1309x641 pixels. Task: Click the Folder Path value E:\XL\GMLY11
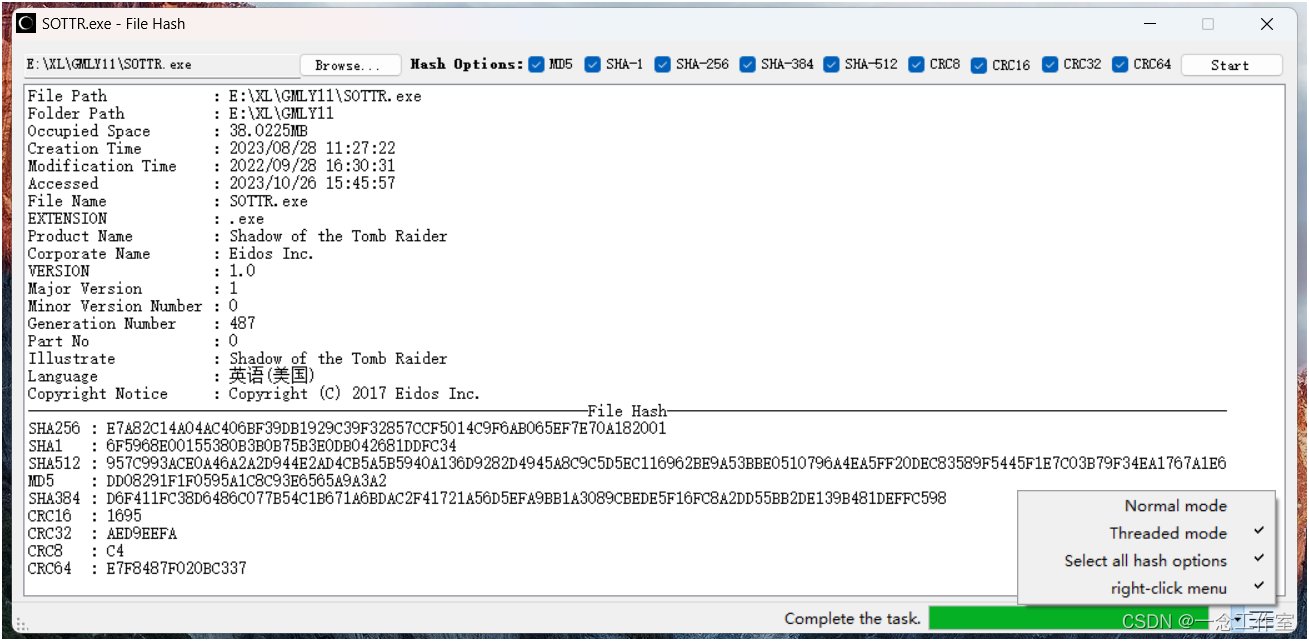click(x=282, y=114)
